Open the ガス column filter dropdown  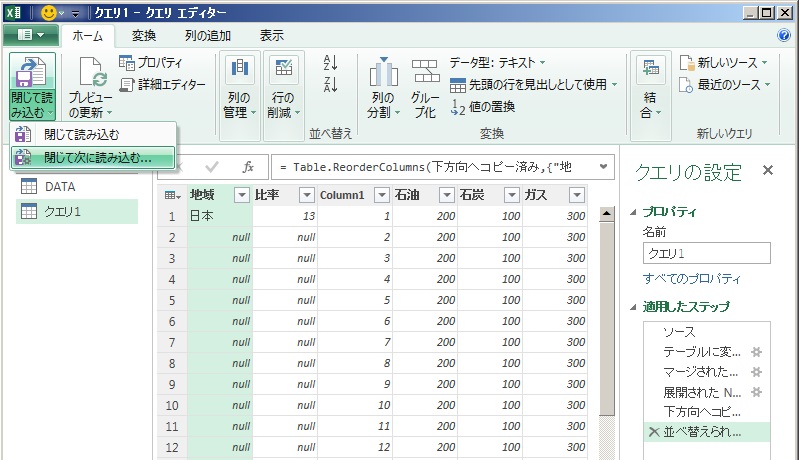576,195
